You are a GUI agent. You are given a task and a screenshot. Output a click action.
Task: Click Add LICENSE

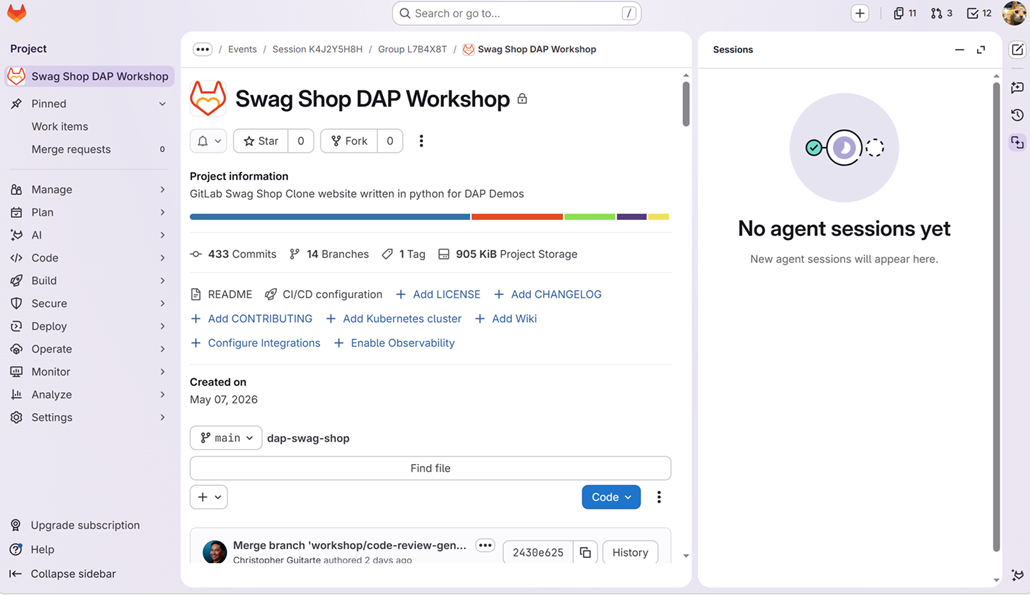pos(438,294)
